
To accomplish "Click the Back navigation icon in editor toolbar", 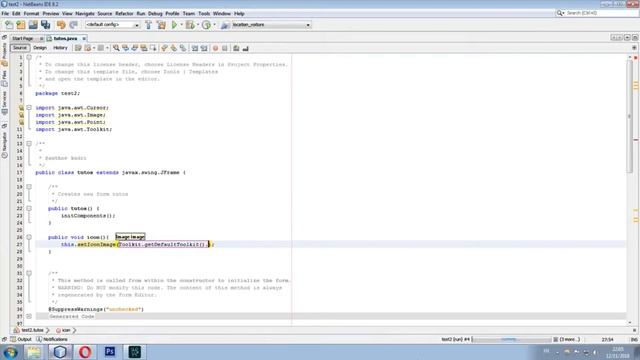I will [87, 48].
